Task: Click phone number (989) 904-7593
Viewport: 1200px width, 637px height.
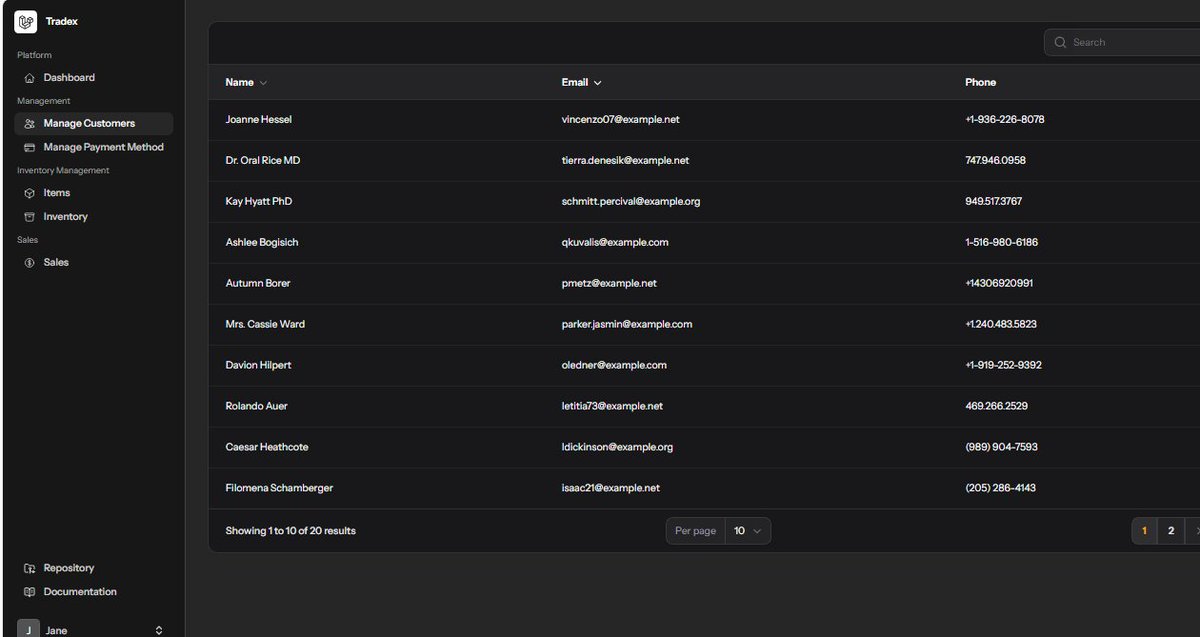Action: click(x=1001, y=448)
